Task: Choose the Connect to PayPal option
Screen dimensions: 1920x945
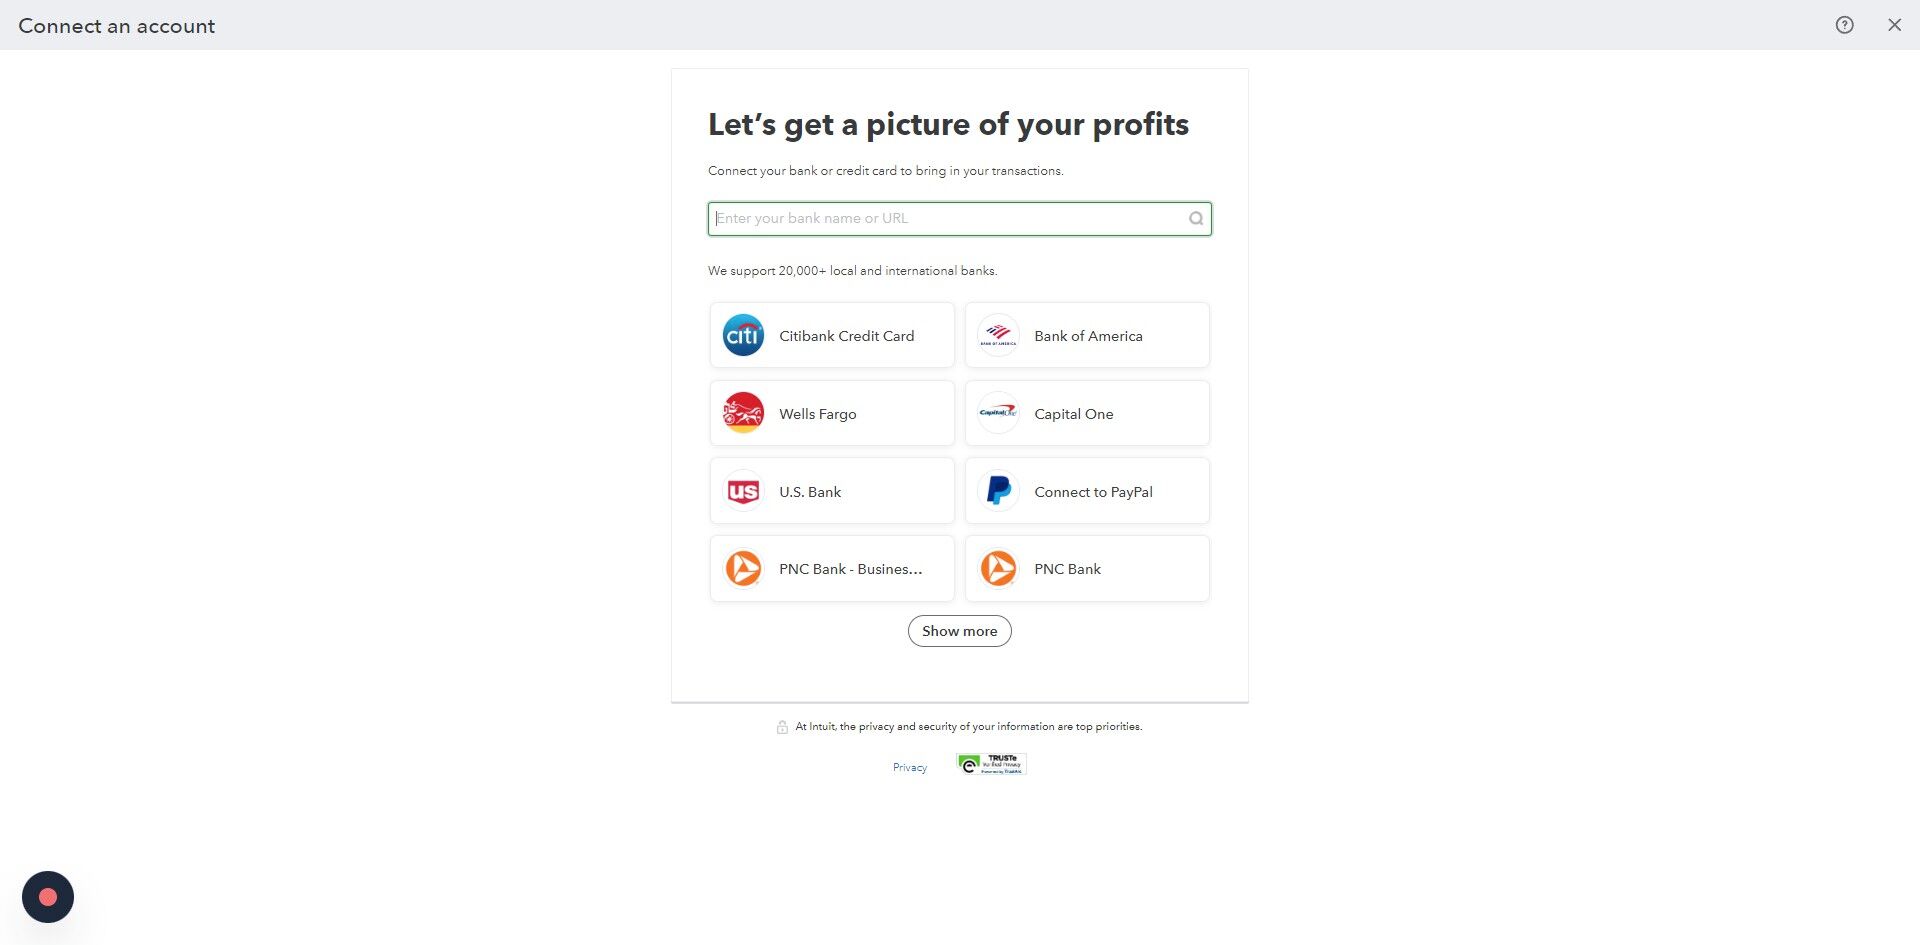Action: point(1087,491)
